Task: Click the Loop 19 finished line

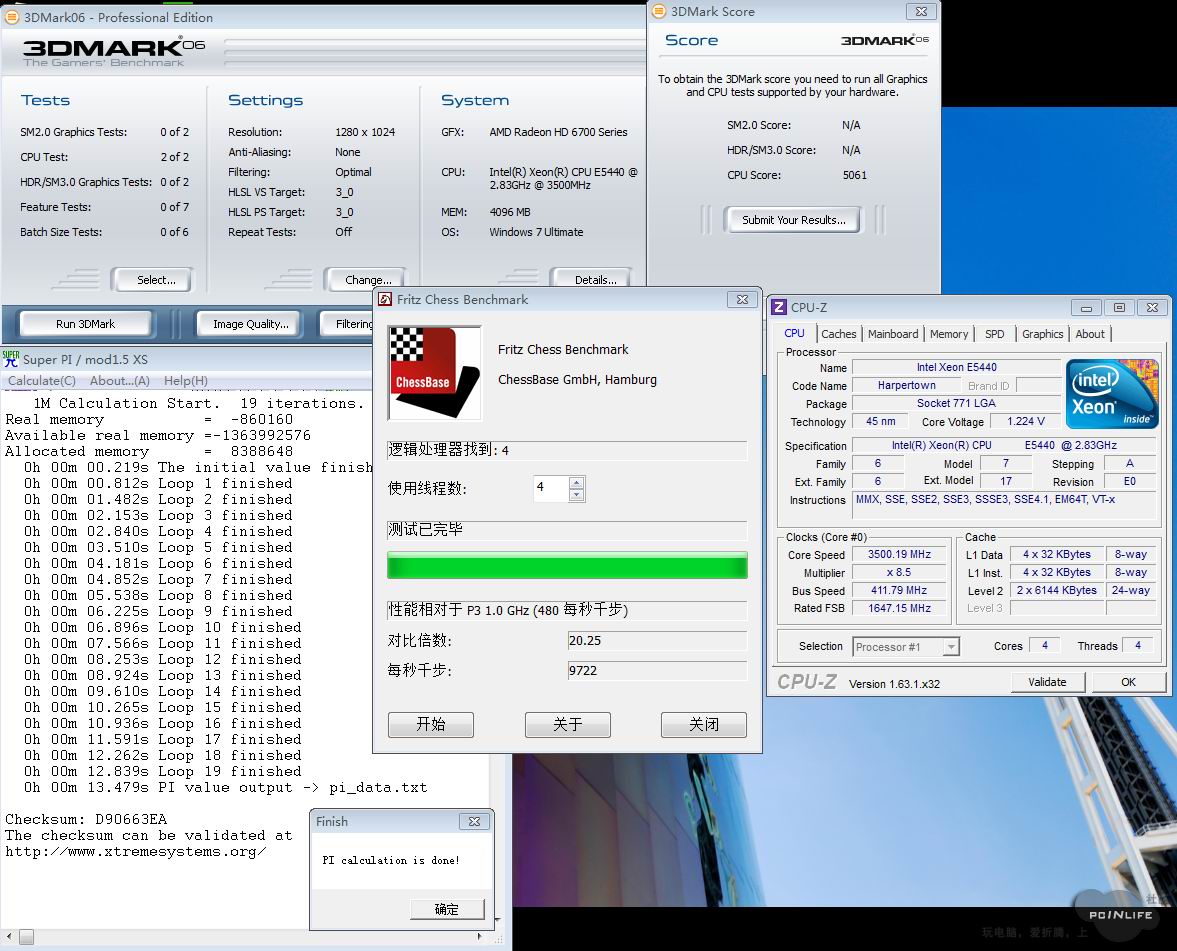Action: pos(162,772)
